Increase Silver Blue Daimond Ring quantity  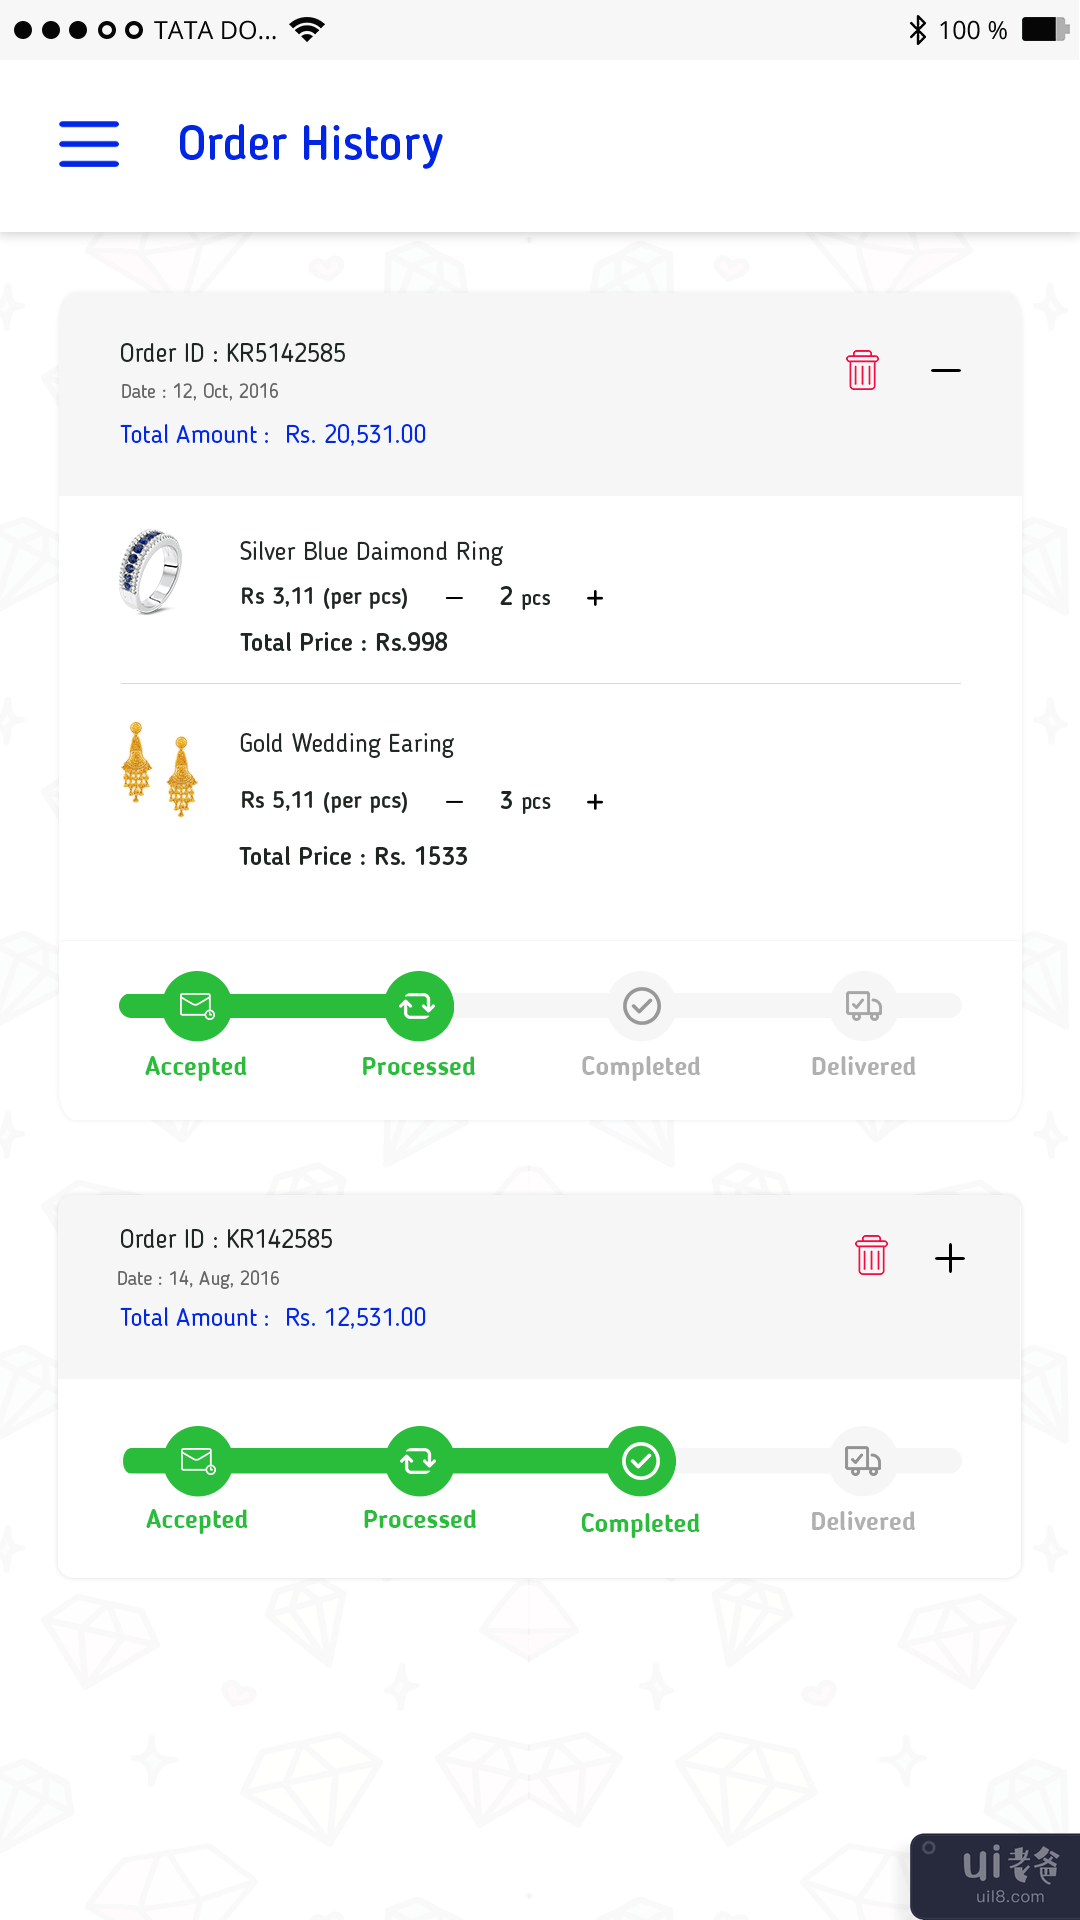(595, 598)
